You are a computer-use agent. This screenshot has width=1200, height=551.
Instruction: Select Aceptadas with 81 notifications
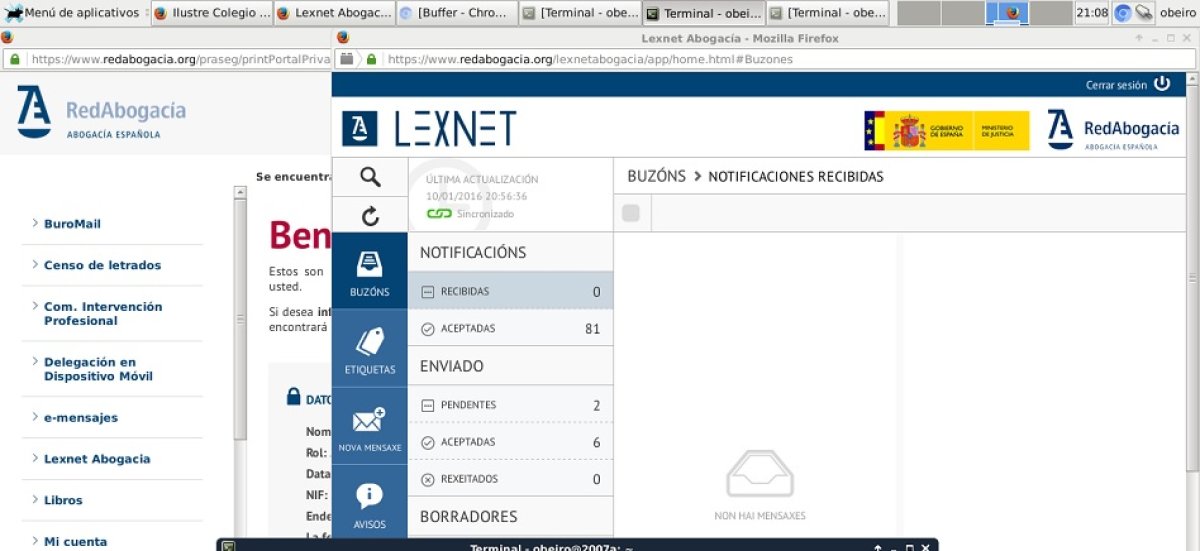pyautogui.click(x=510, y=328)
